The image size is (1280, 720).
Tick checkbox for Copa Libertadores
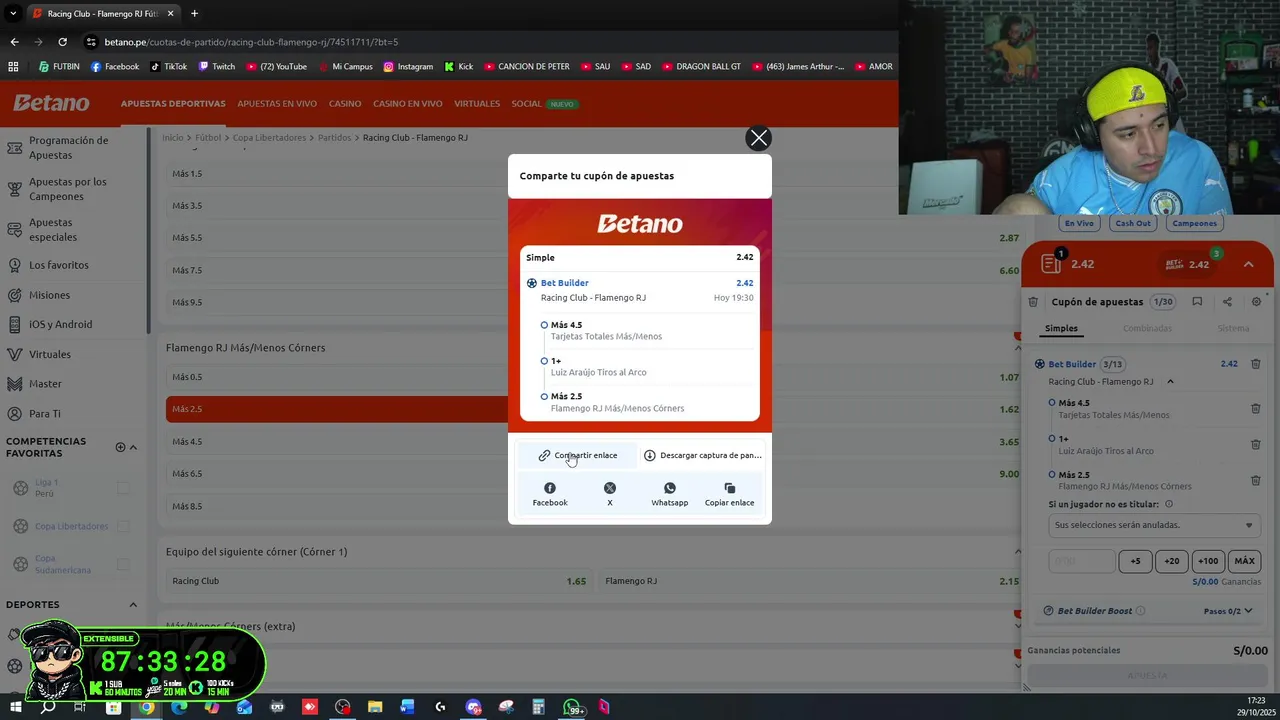coord(123,526)
